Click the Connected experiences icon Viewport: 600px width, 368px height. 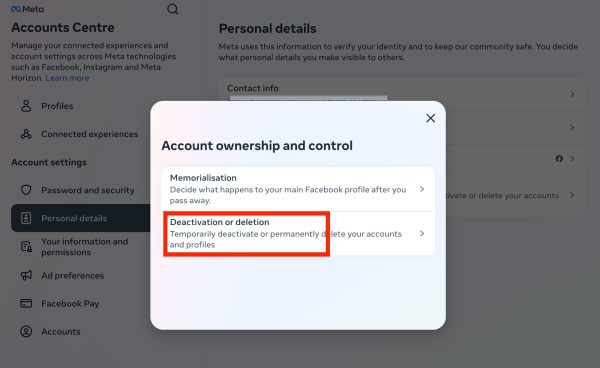click(x=26, y=134)
